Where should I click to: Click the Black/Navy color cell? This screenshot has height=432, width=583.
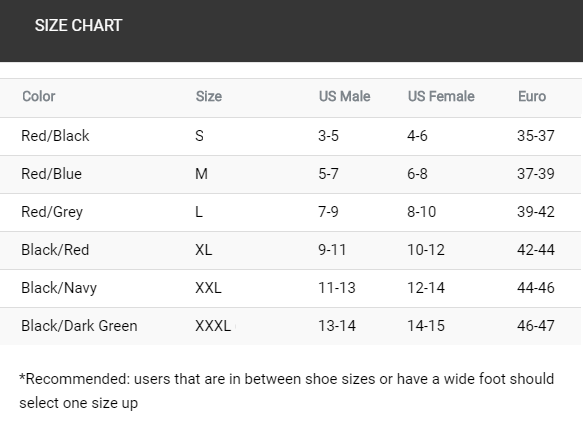pos(59,288)
